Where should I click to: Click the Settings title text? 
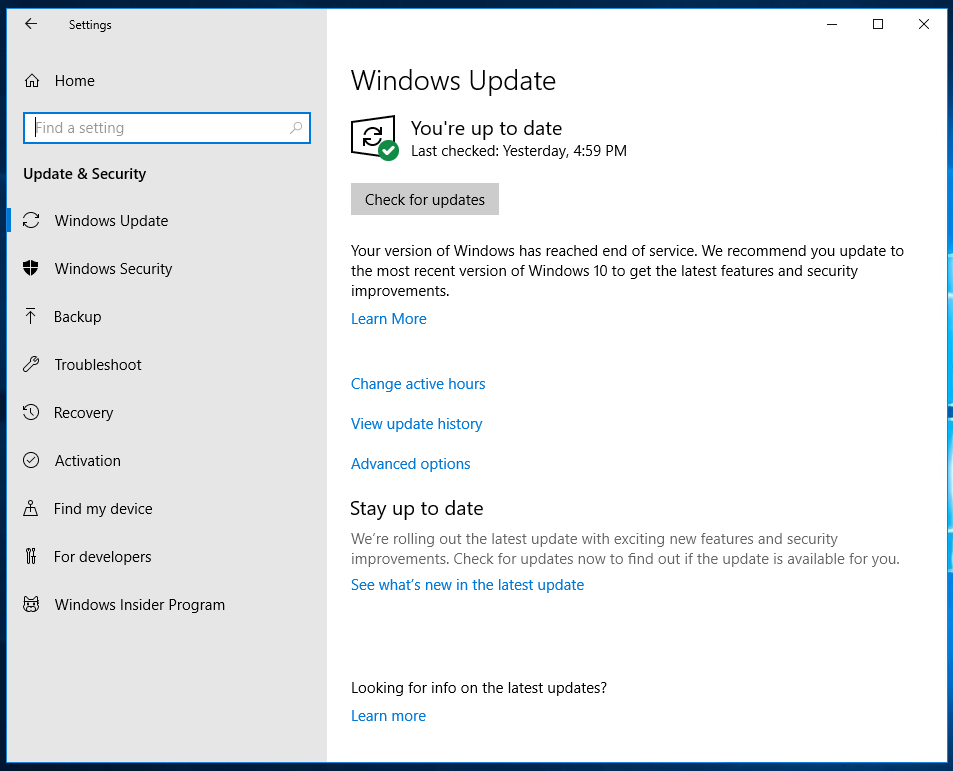point(90,25)
